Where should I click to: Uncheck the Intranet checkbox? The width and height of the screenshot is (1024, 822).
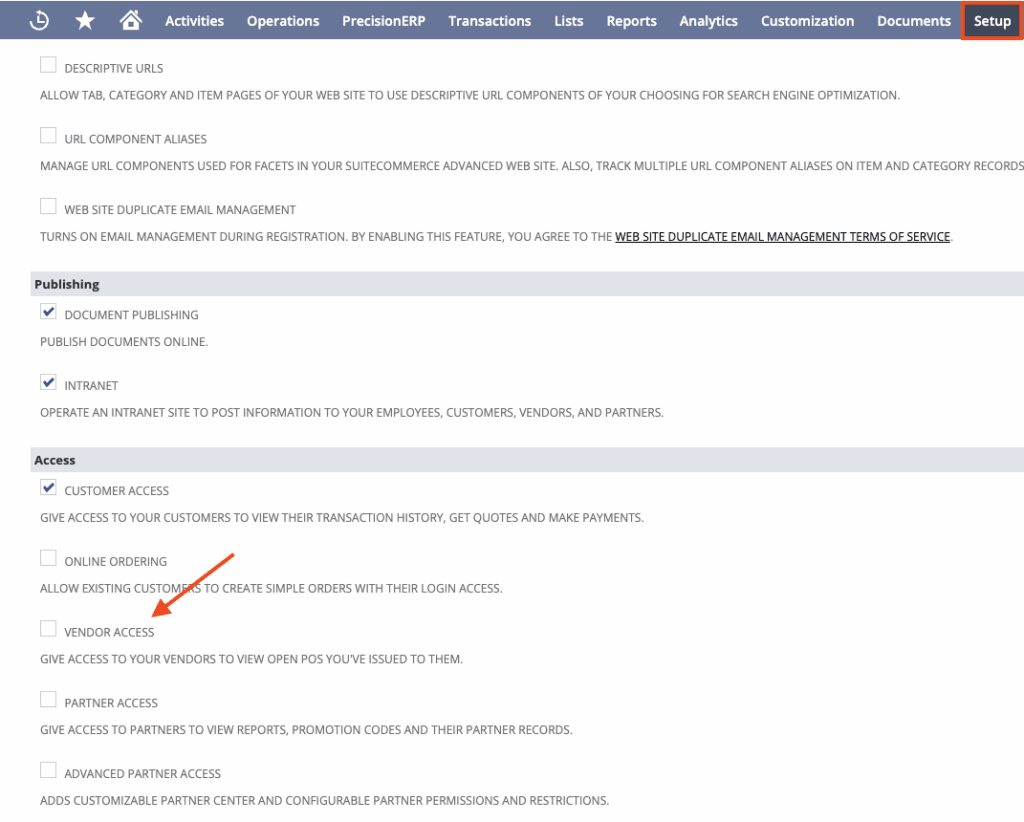coord(48,382)
